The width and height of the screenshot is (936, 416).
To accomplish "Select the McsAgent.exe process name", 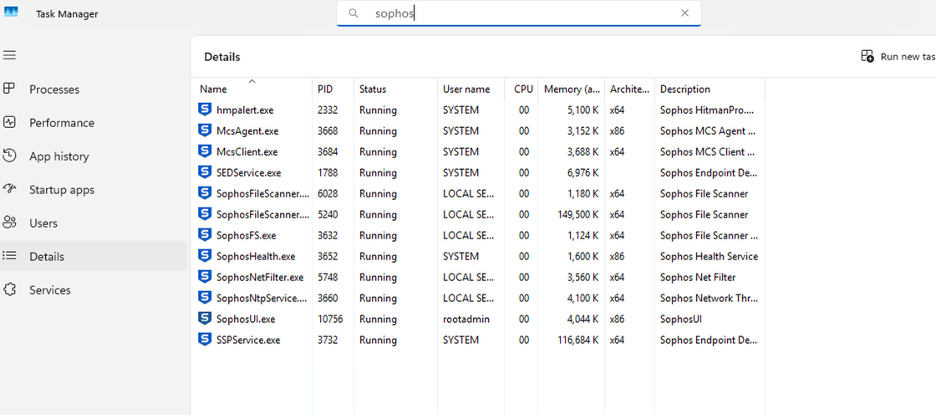I will pos(247,131).
